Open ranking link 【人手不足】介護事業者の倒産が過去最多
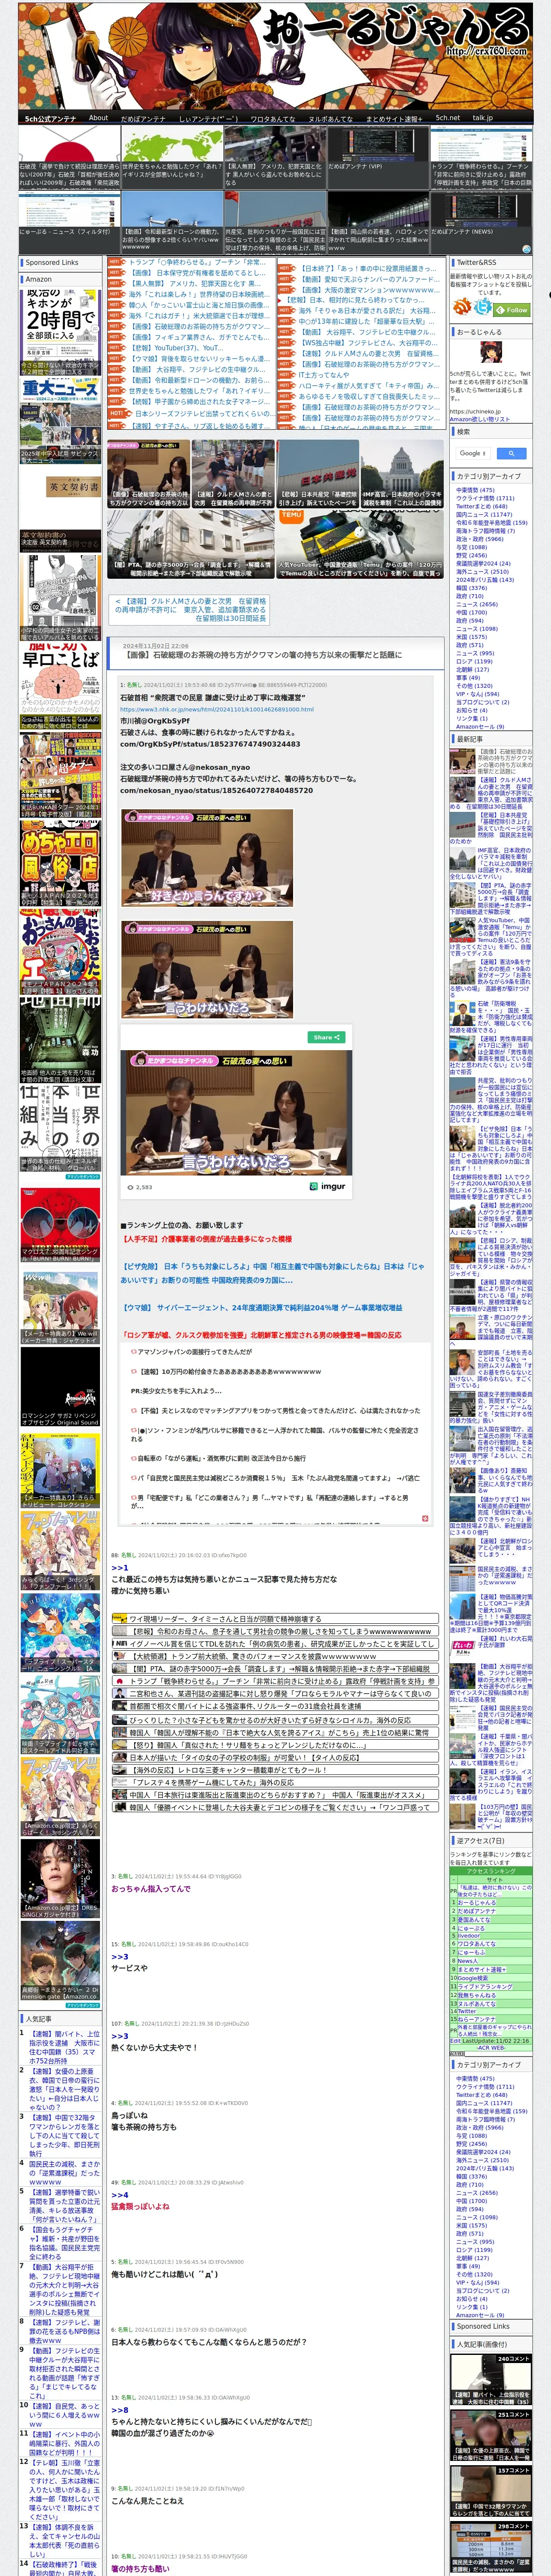This screenshot has height=2576, width=551. click(207, 1238)
